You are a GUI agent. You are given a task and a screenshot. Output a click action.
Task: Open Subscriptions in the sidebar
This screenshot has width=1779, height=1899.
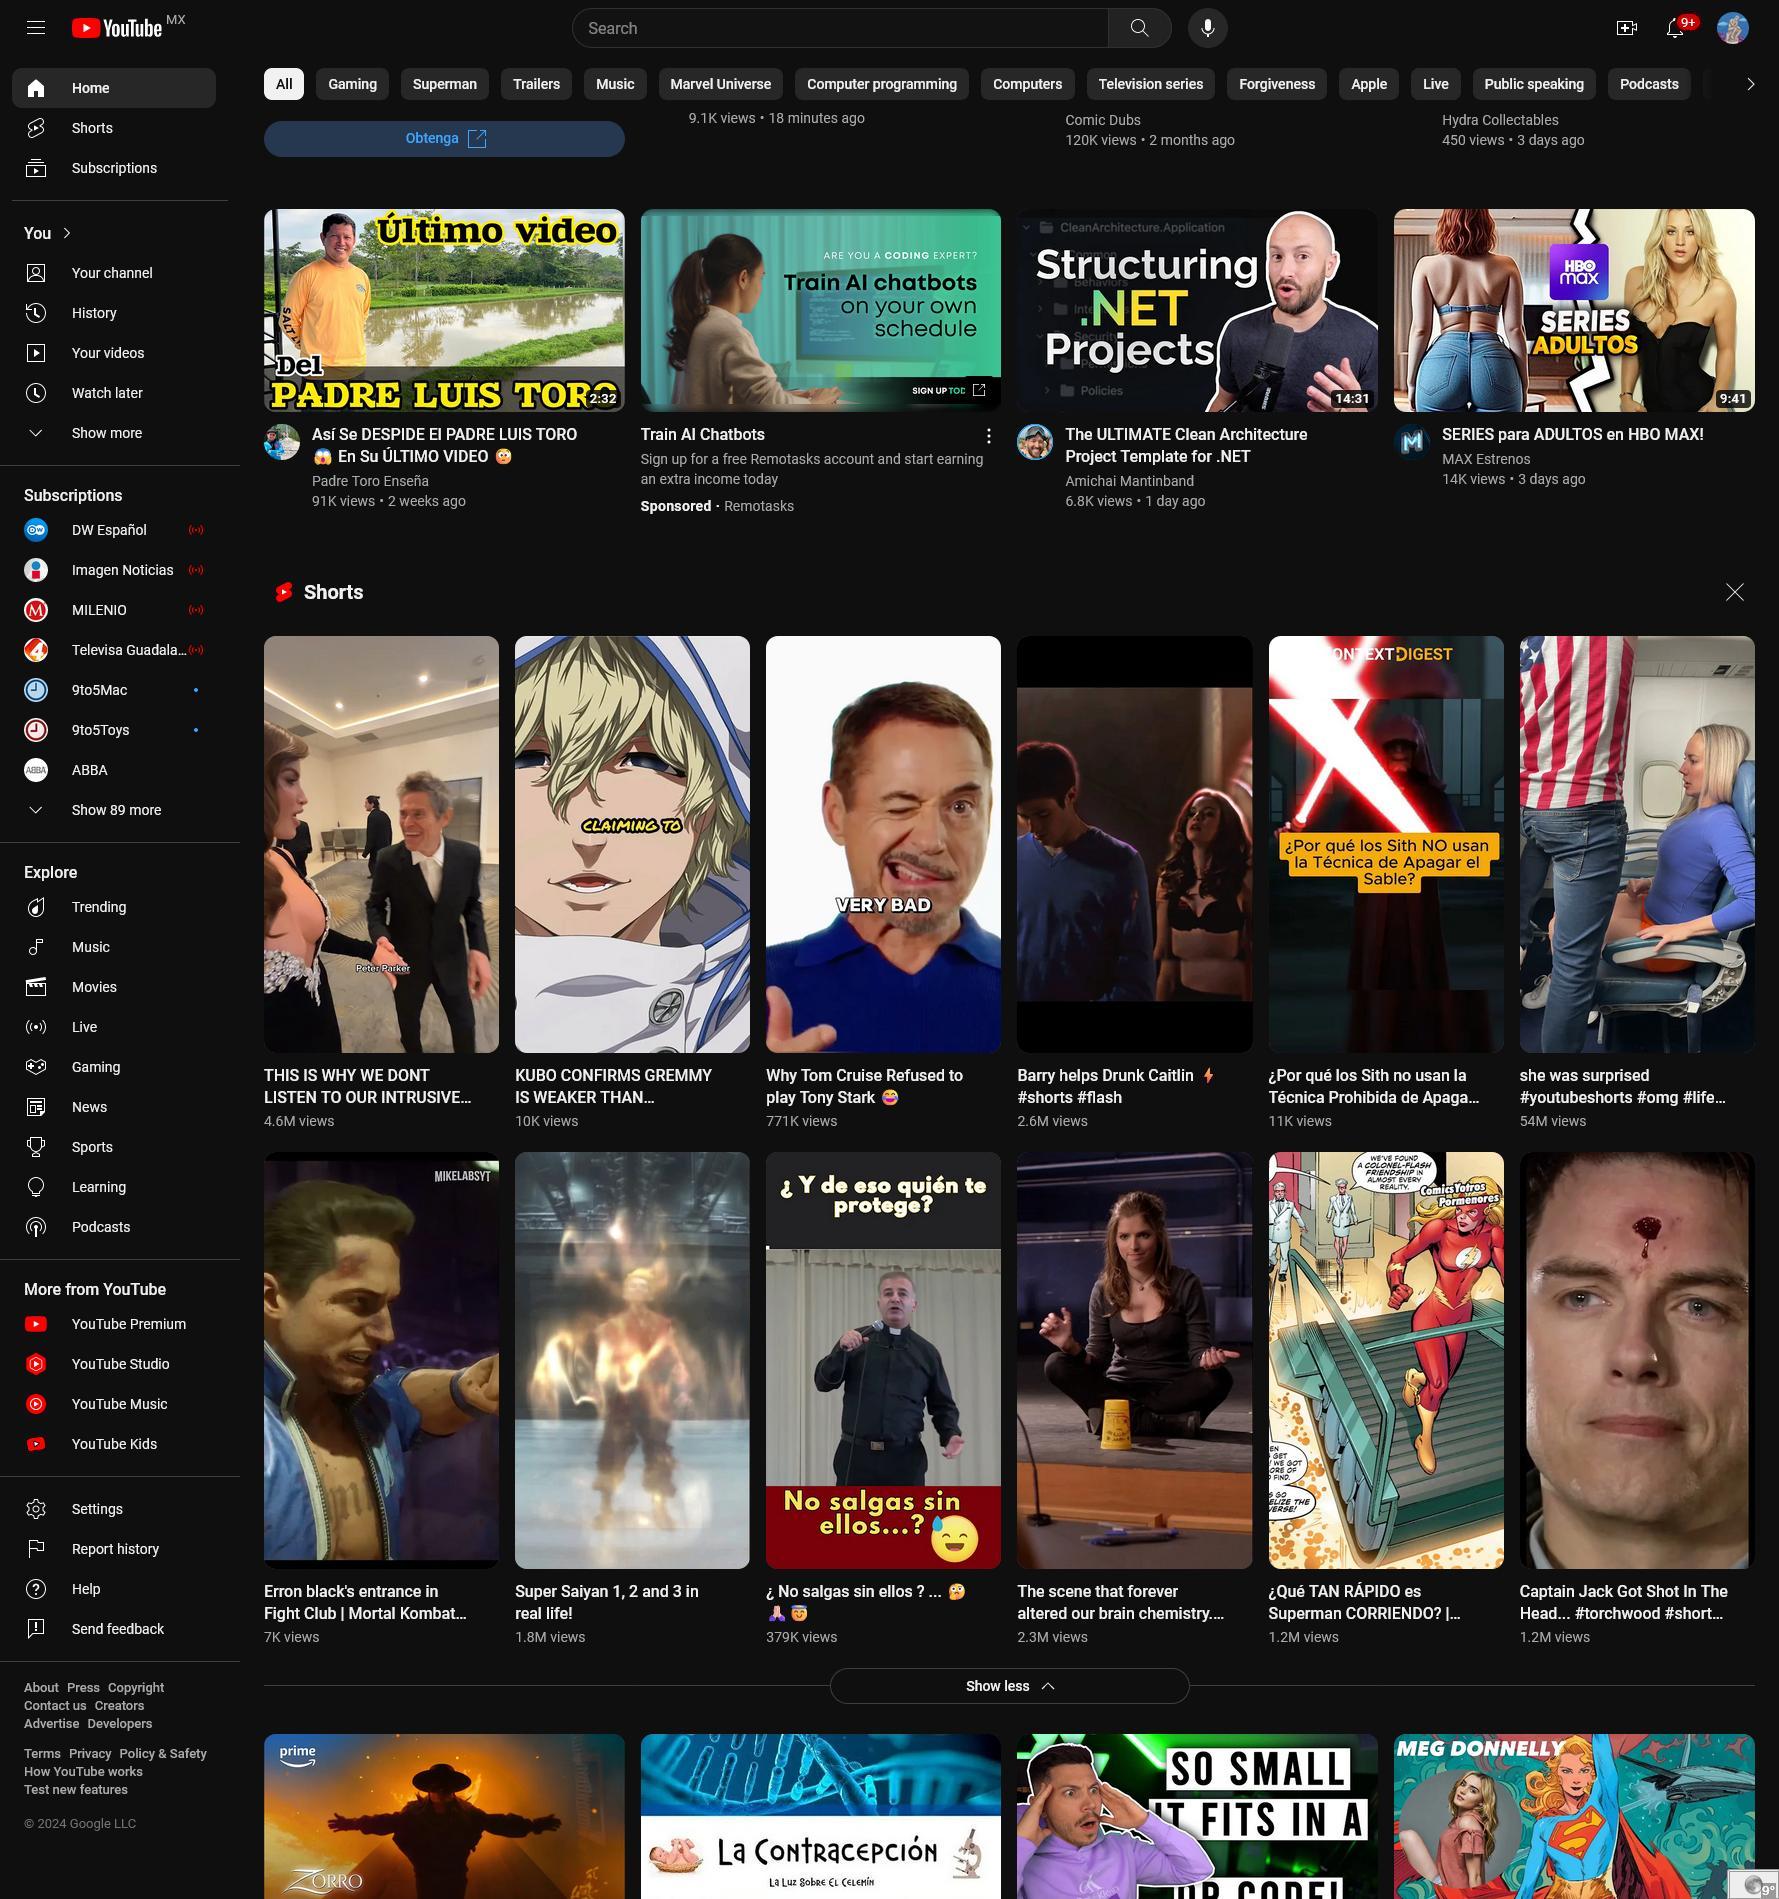point(114,168)
